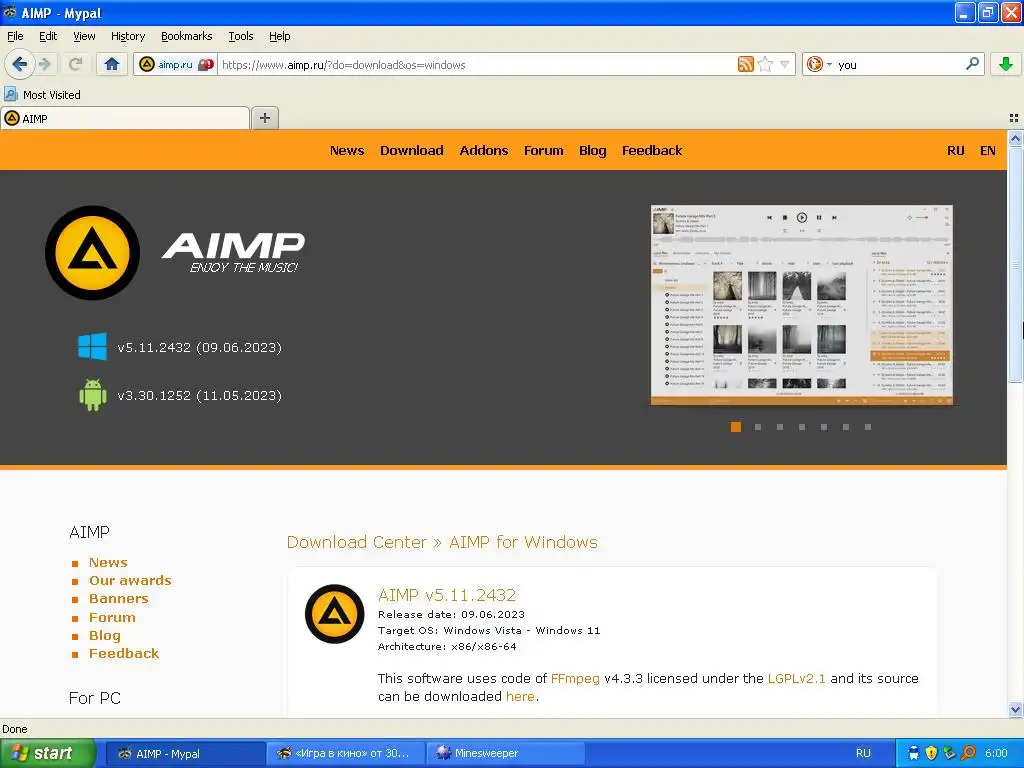
Task: Open the tab groups grid icon
Action: [1014, 118]
